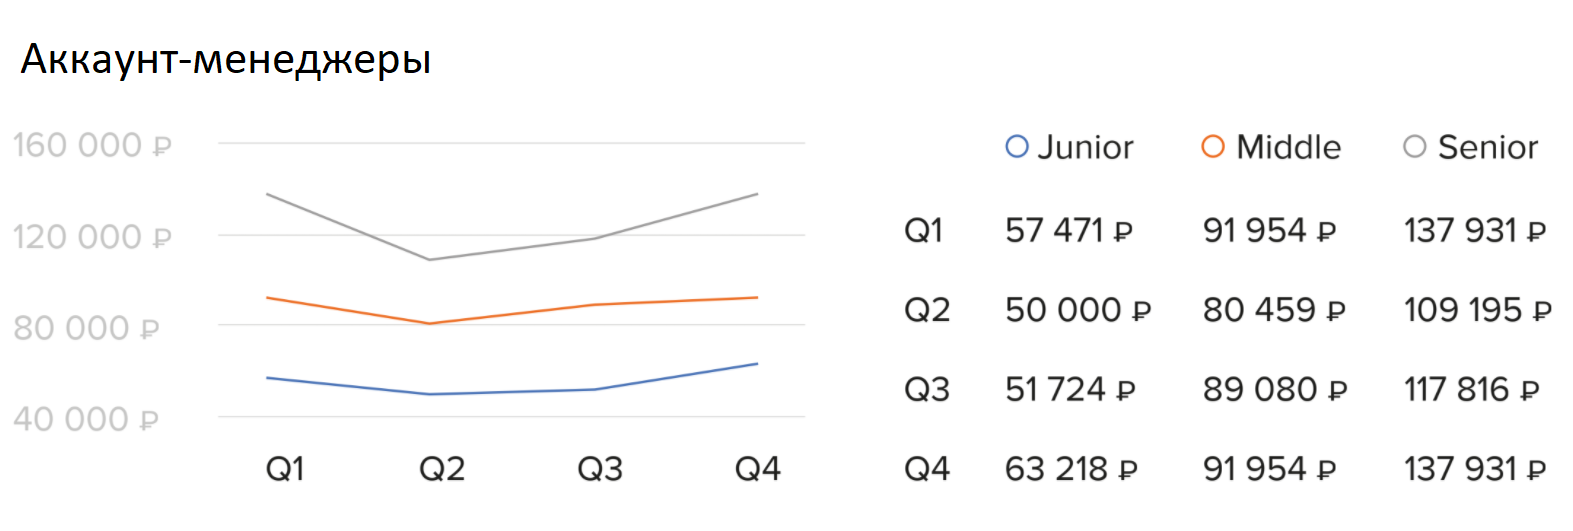This screenshot has width=1573, height=531.
Task: Click the 40 000 ₽ y-axis label
Action: click(x=86, y=419)
